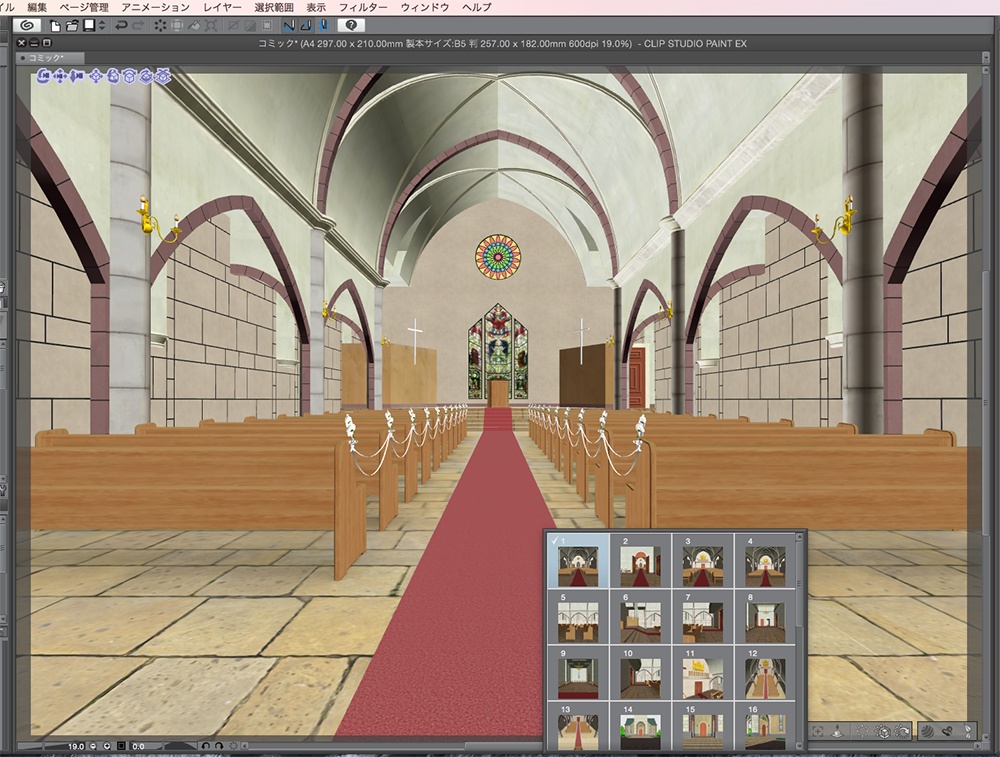The width and height of the screenshot is (1000, 757).
Task: Open the レイヤー menu
Action: (x=223, y=7)
